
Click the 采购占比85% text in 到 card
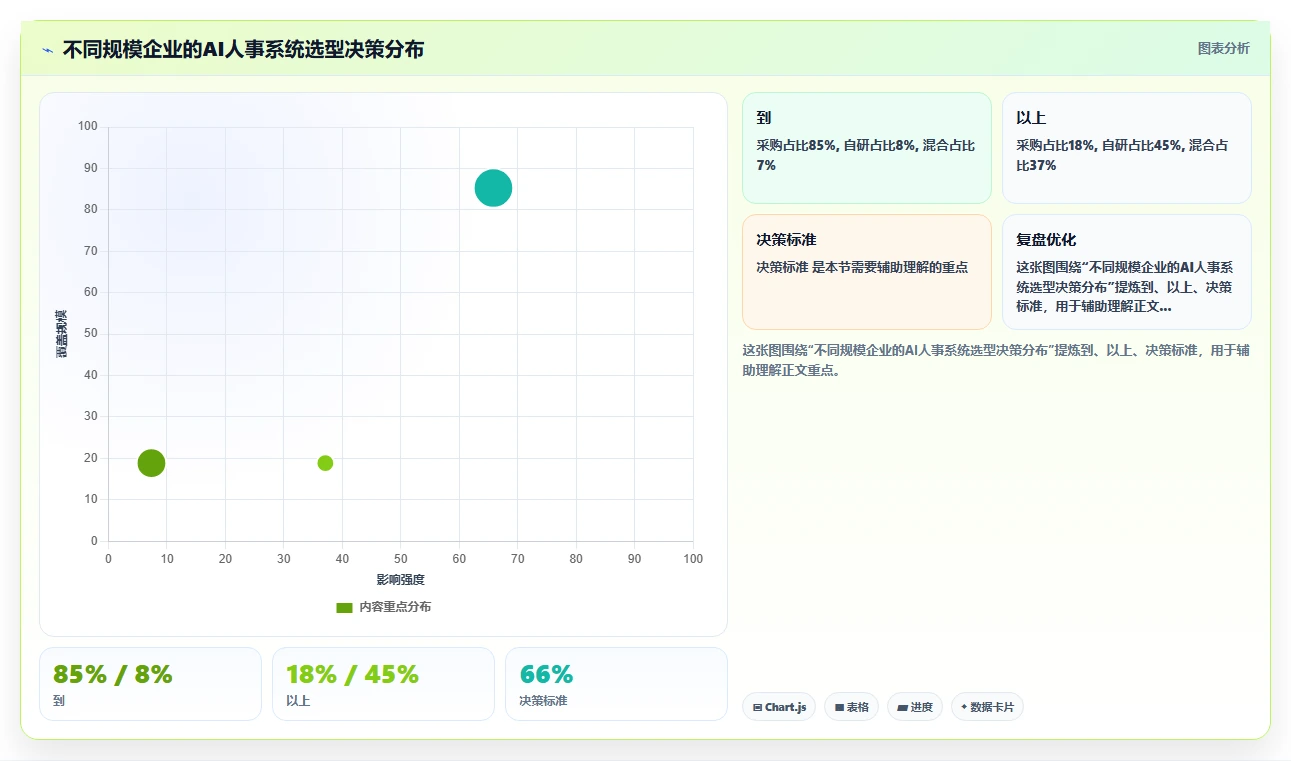tap(796, 145)
